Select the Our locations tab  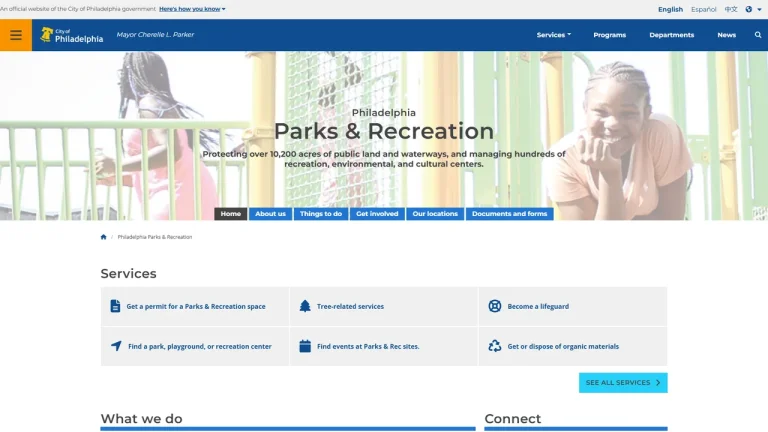click(435, 214)
